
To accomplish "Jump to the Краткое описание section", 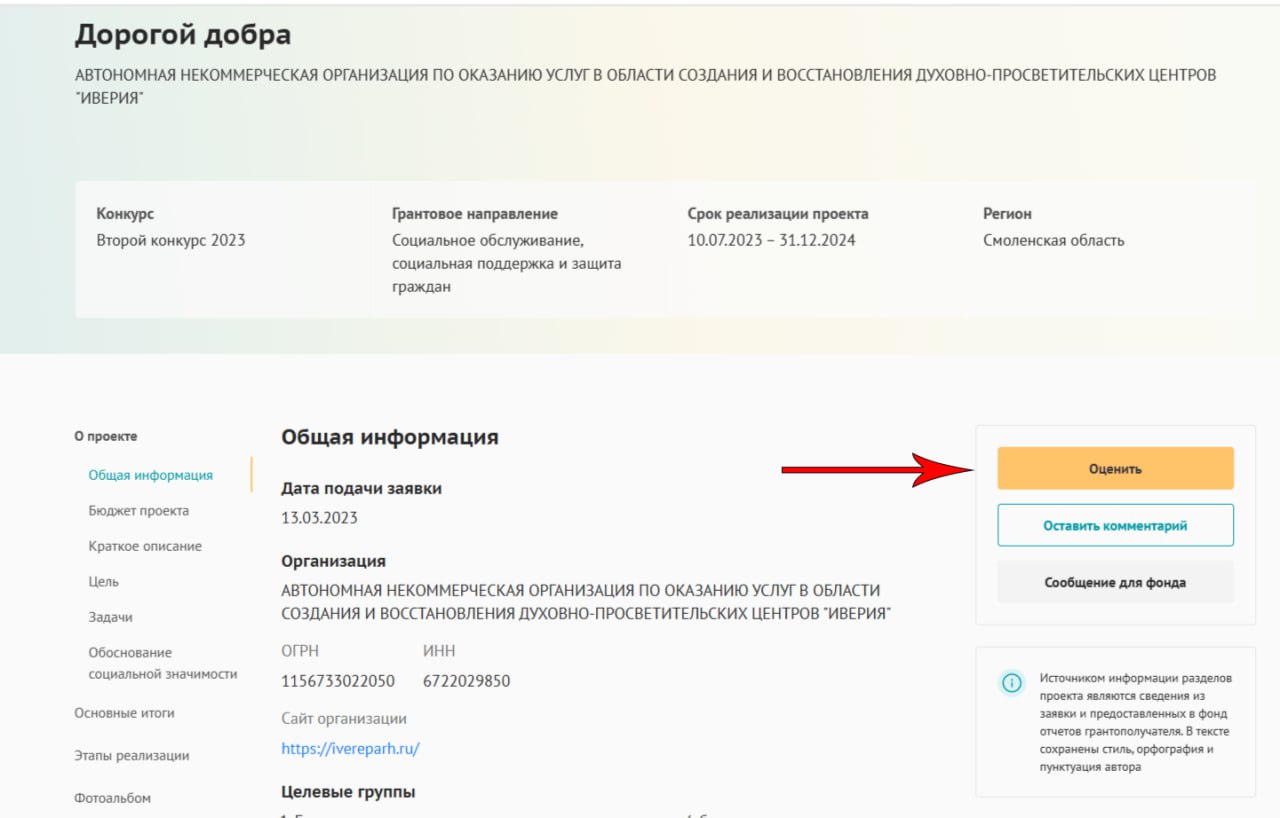I will click(x=145, y=546).
